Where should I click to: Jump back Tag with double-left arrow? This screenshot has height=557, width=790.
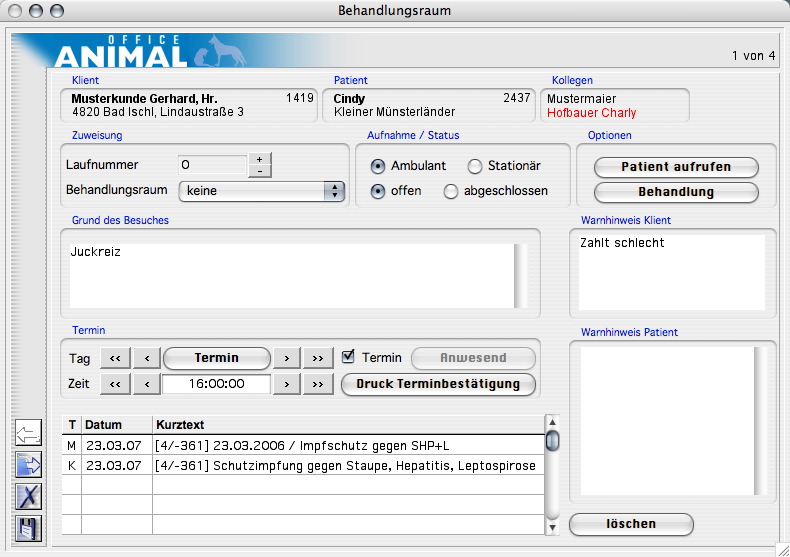click(115, 358)
